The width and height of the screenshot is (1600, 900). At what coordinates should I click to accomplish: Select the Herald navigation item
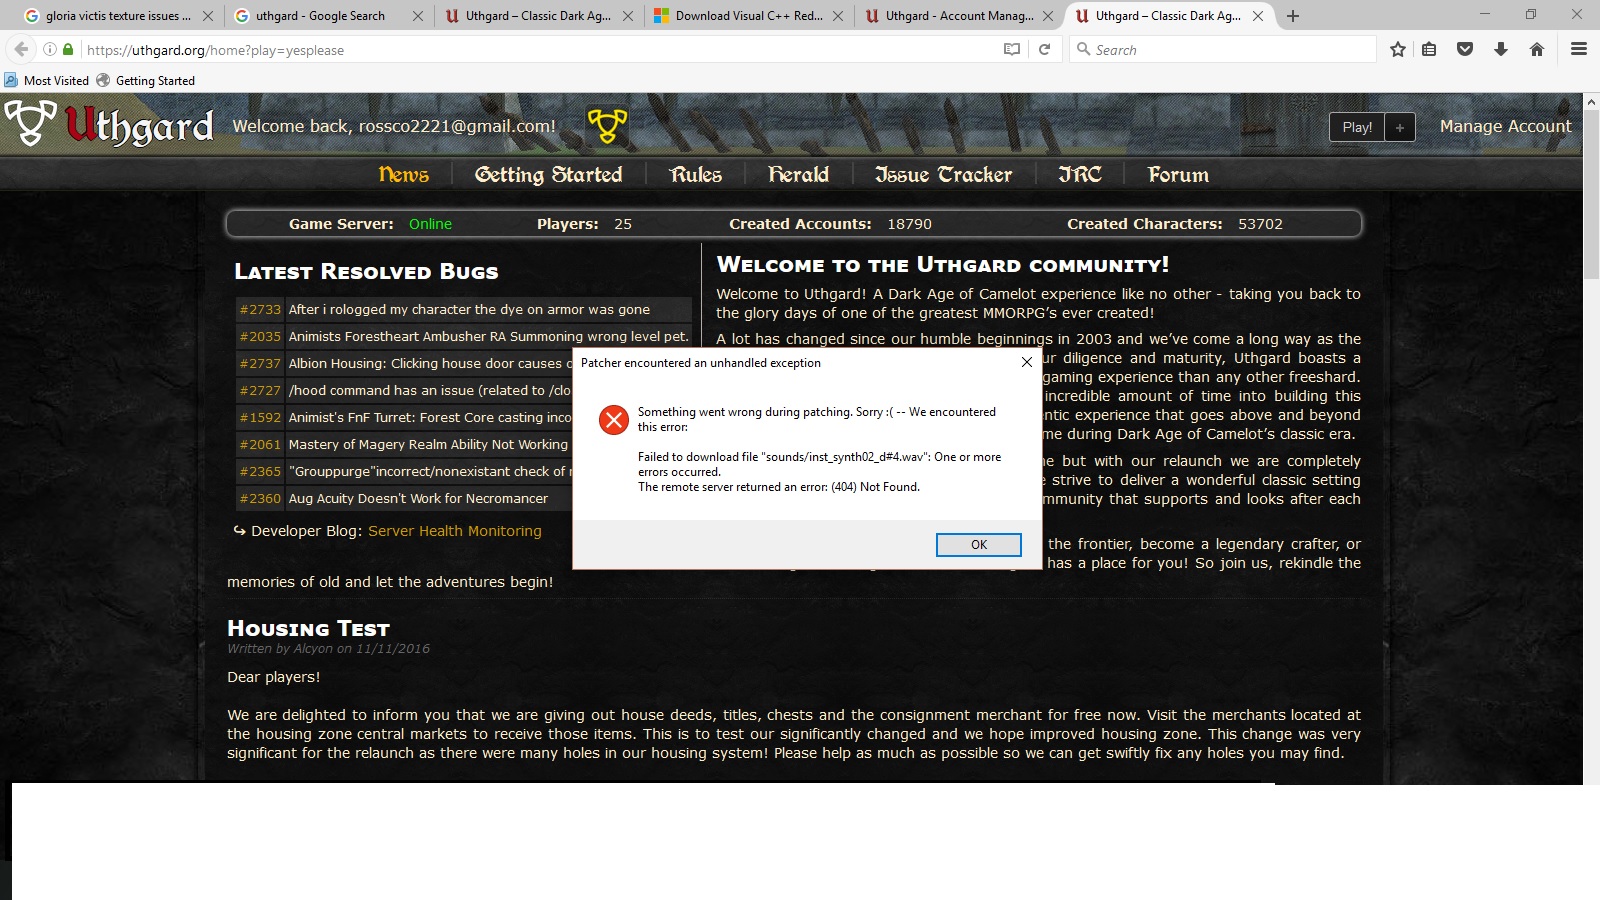[798, 175]
